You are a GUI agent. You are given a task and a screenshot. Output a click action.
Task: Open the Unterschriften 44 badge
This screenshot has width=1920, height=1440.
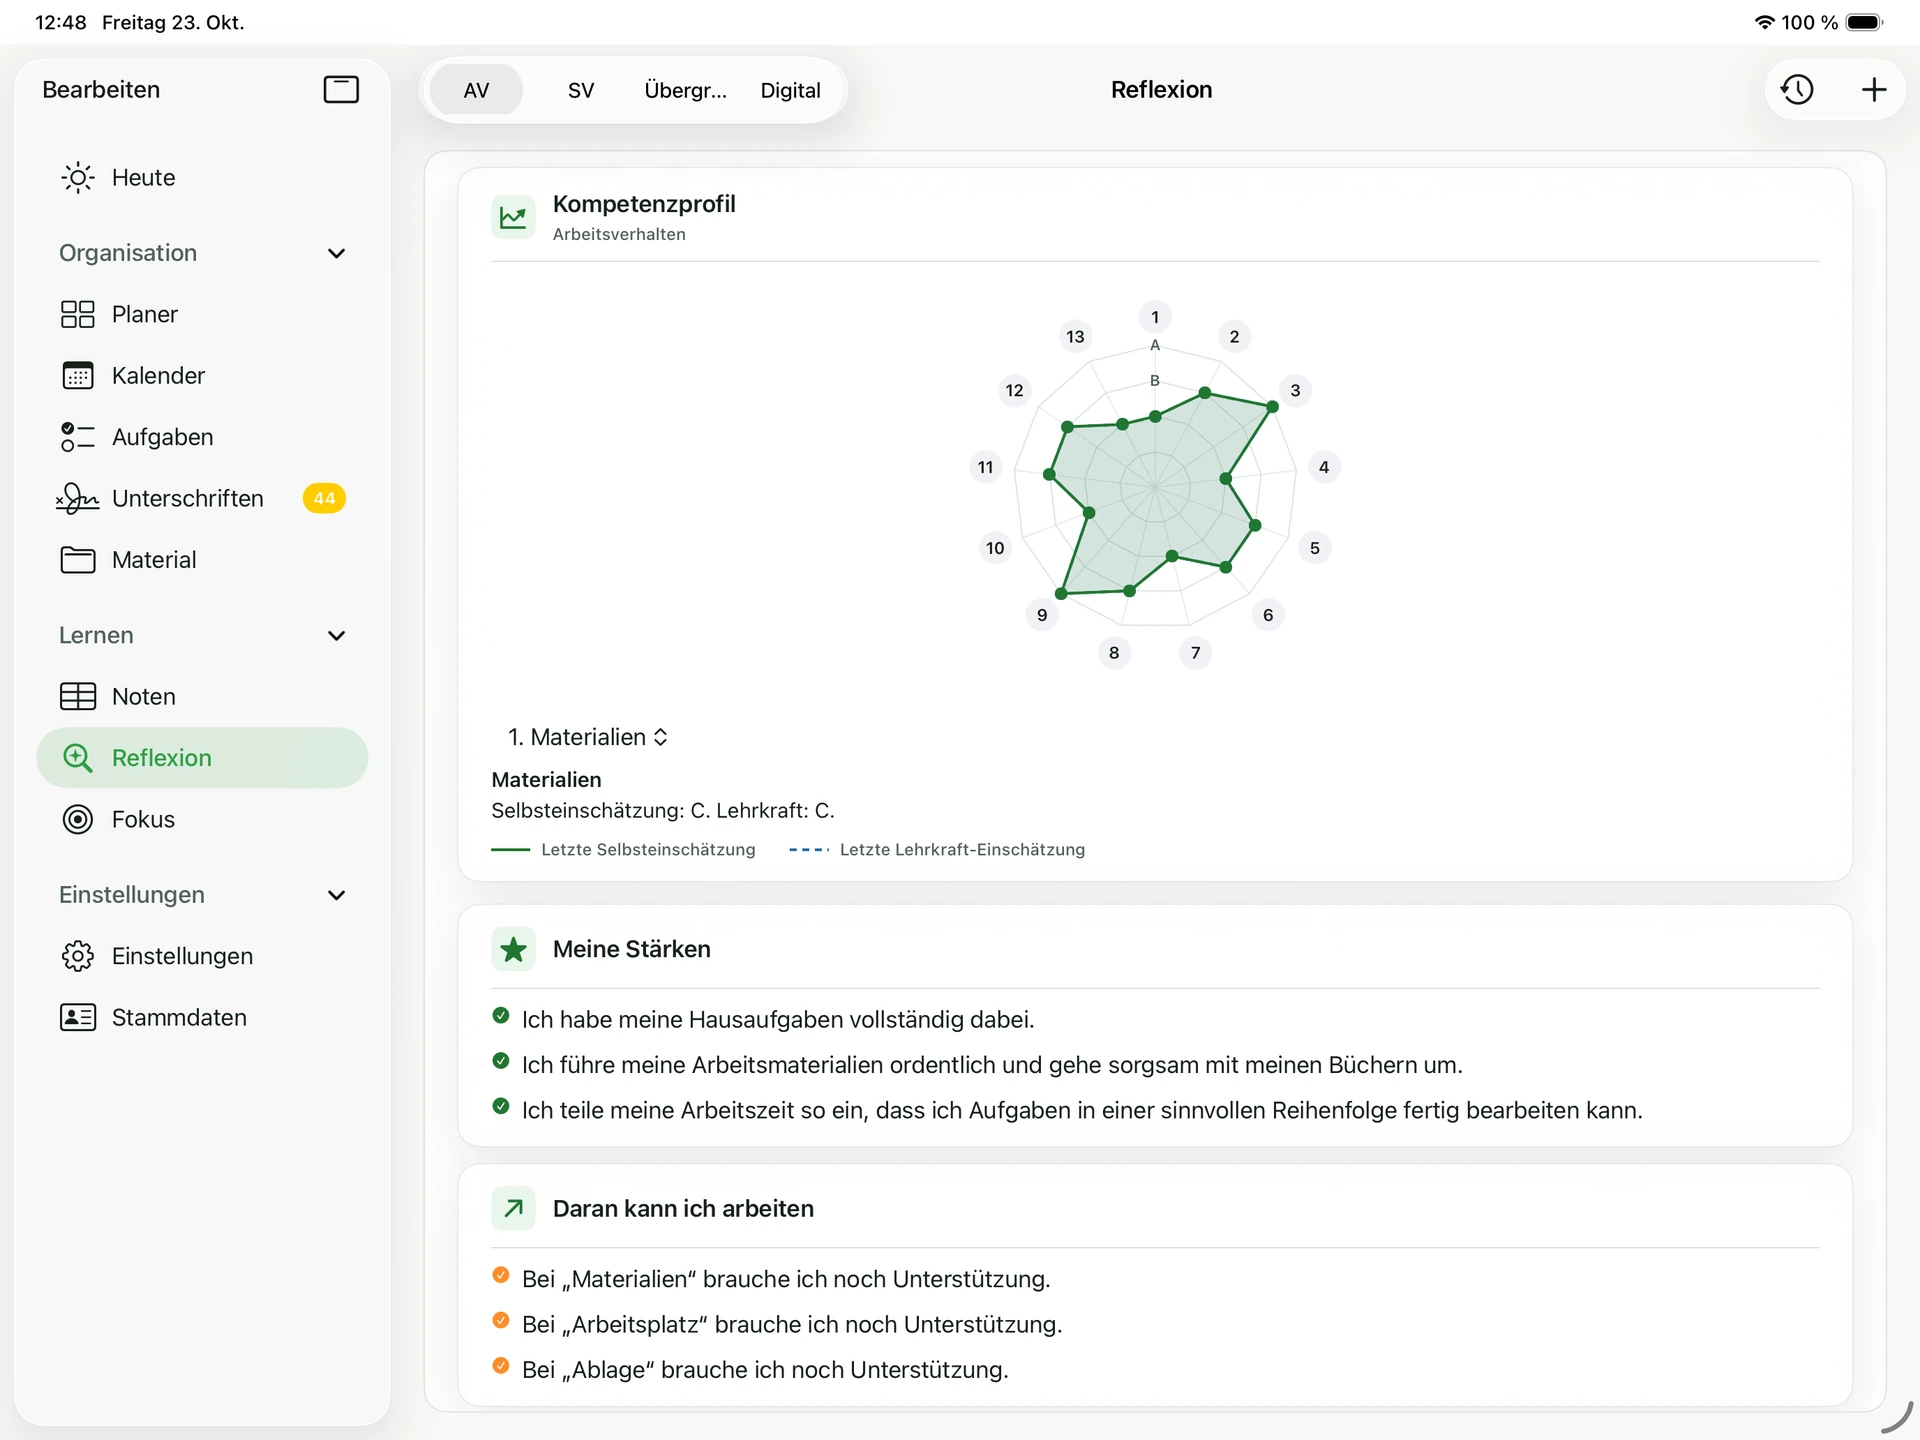click(x=324, y=498)
